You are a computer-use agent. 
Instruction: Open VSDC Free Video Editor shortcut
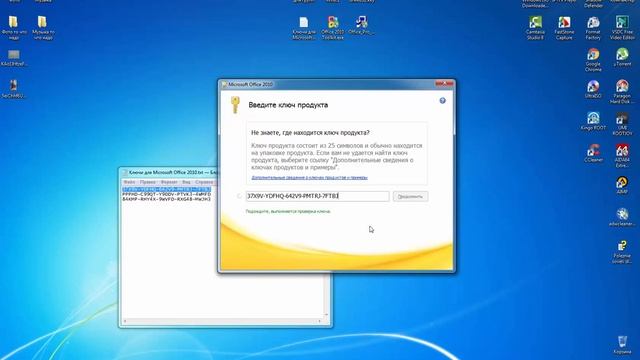click(x=622, y=27)
